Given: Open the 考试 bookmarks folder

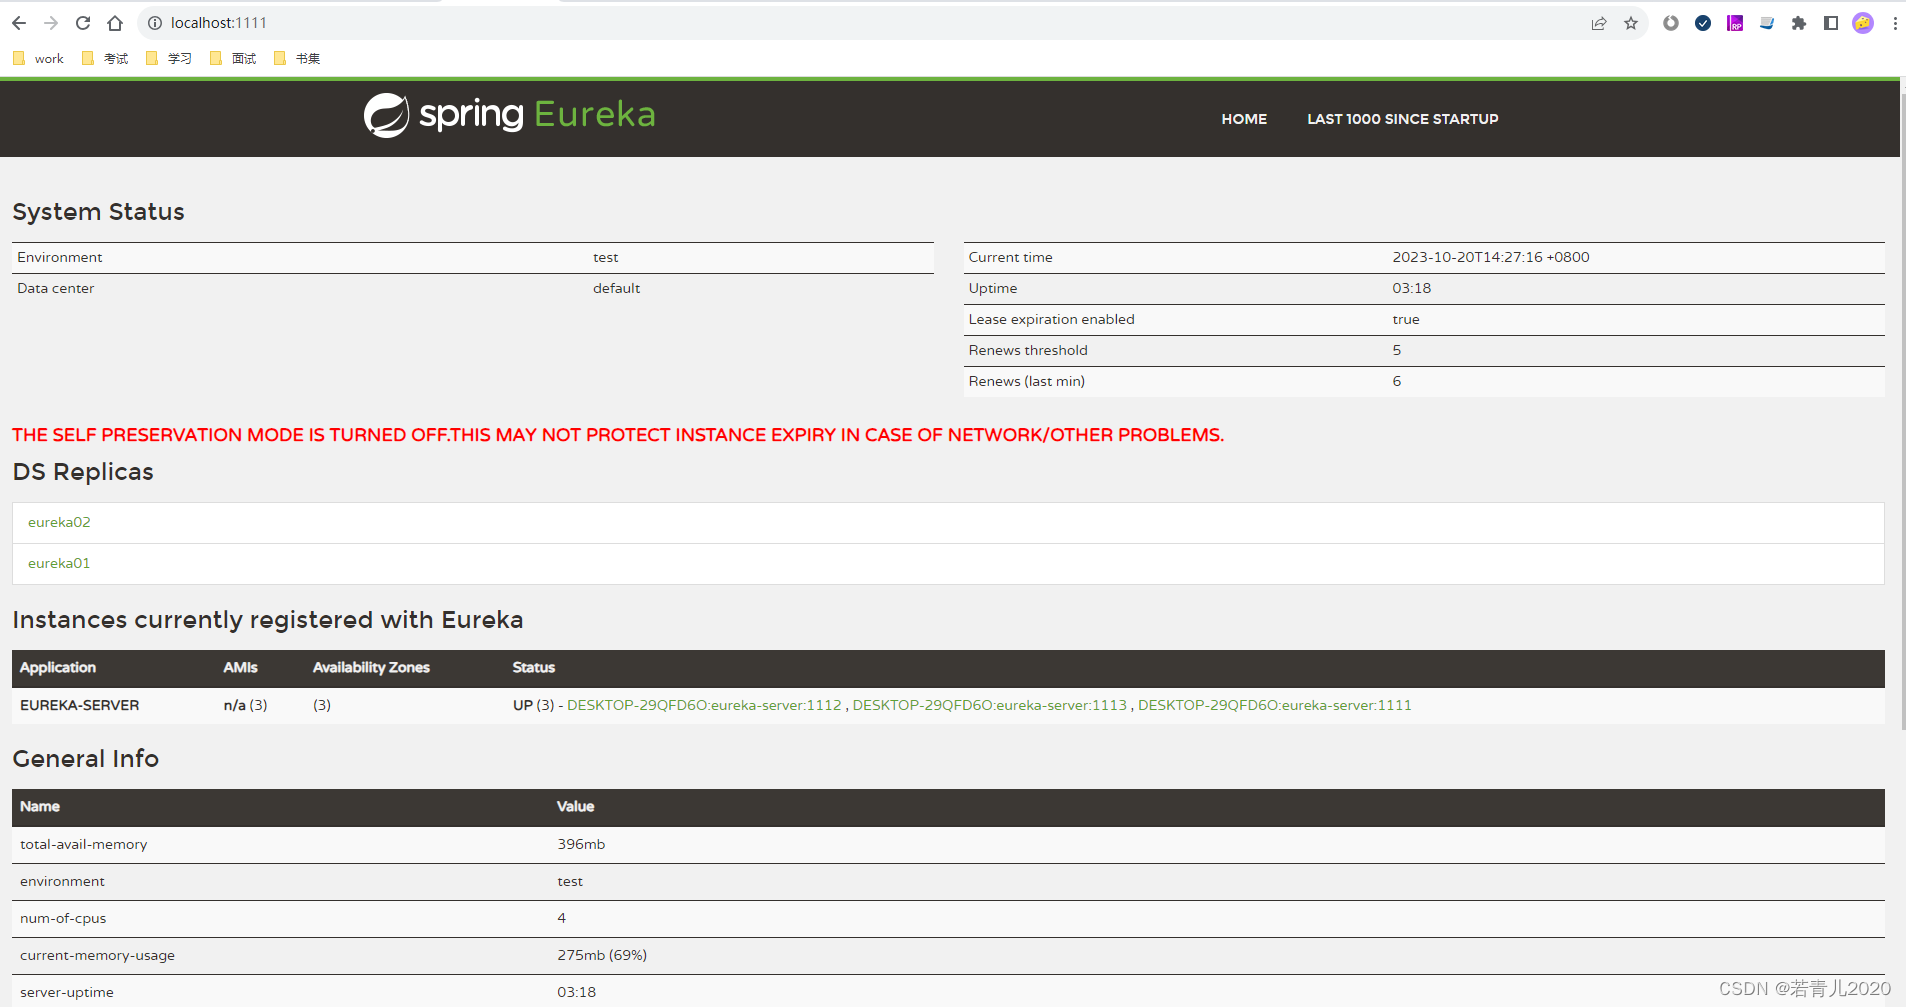Looking at the screenshot, I should pos(105,59).
